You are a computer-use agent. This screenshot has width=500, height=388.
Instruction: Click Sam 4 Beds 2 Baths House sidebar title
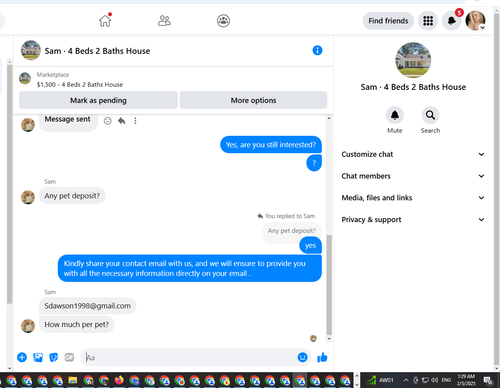pos(413,87)
